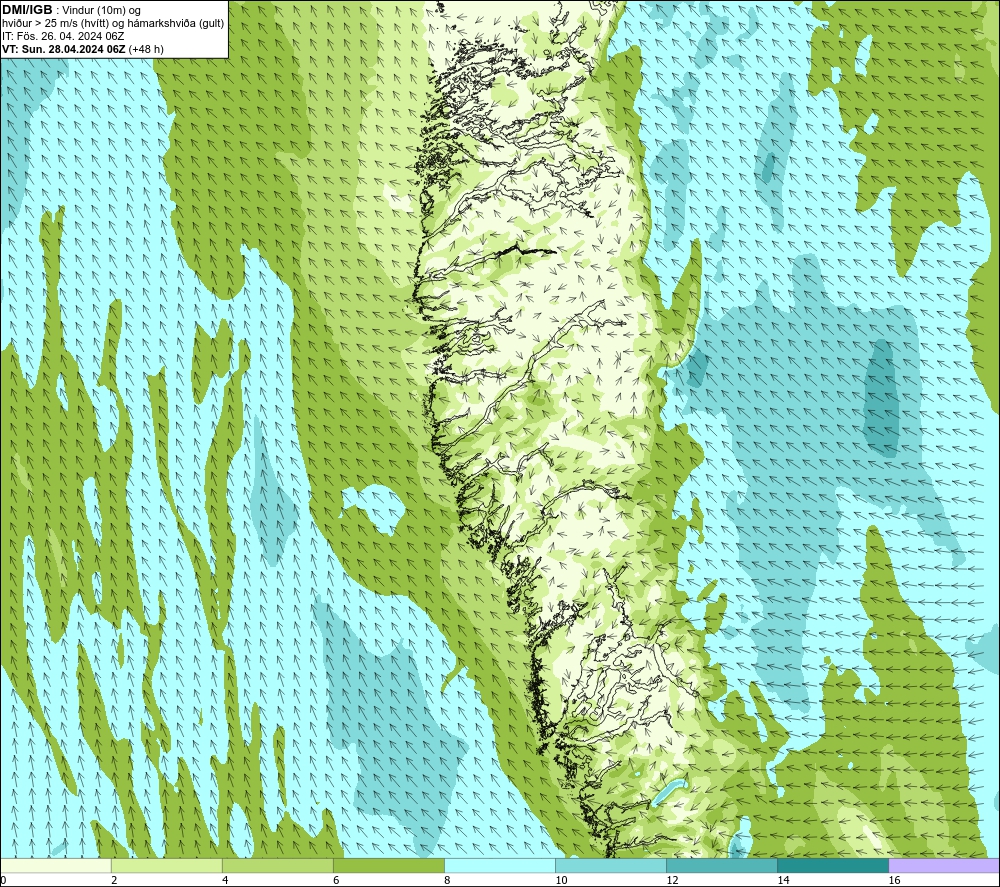Click the valid time 'VT: Sun. 28.04.2024 06Z (+48 h)'
1000x887 pixels.
pos(83,49)
